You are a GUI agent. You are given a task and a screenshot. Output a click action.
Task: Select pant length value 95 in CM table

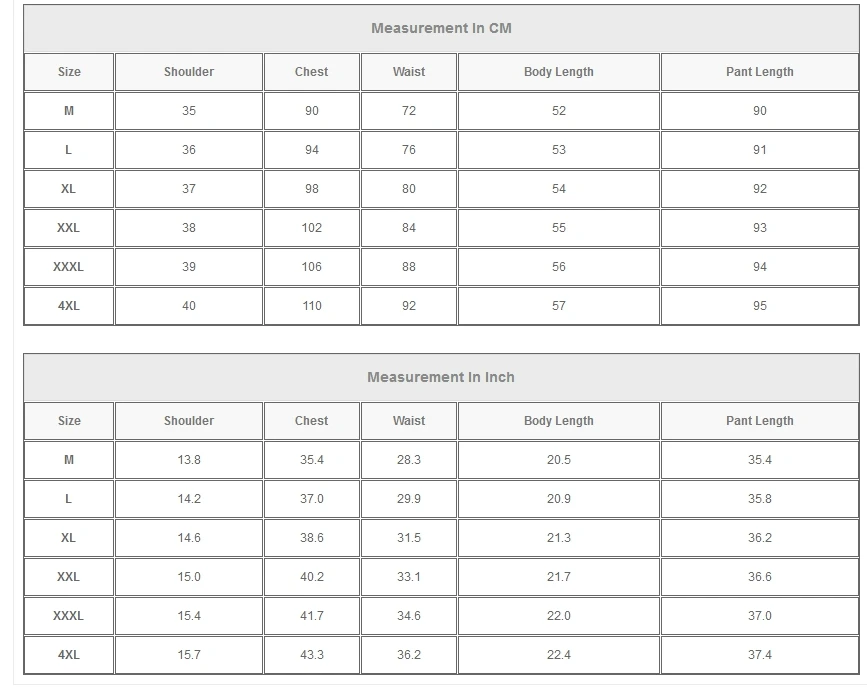pos(759,306)
